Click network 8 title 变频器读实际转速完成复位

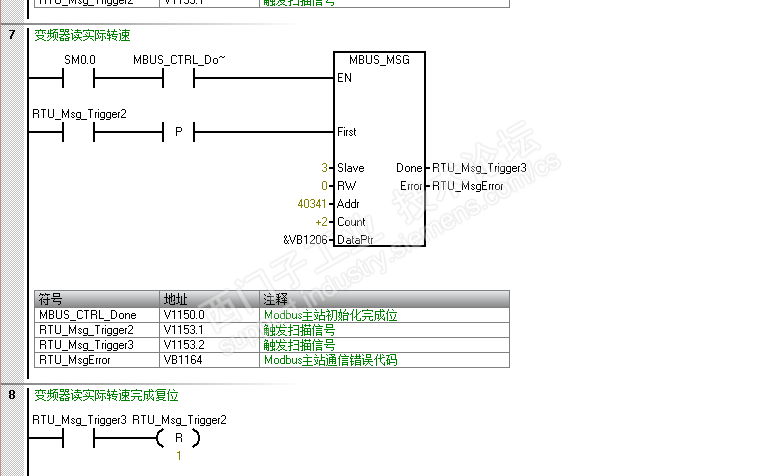coord(106,395)
